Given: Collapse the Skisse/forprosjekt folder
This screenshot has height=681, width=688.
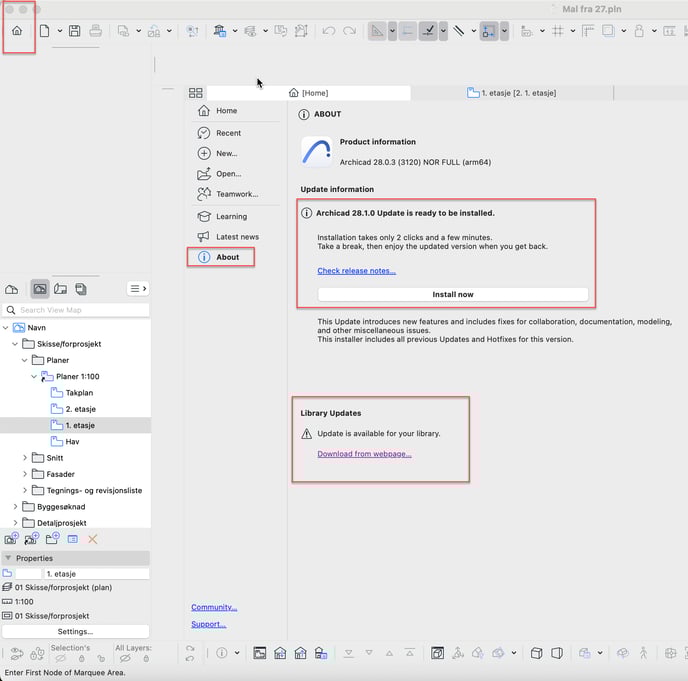Looking at the screenshot, I should (15, 344).
